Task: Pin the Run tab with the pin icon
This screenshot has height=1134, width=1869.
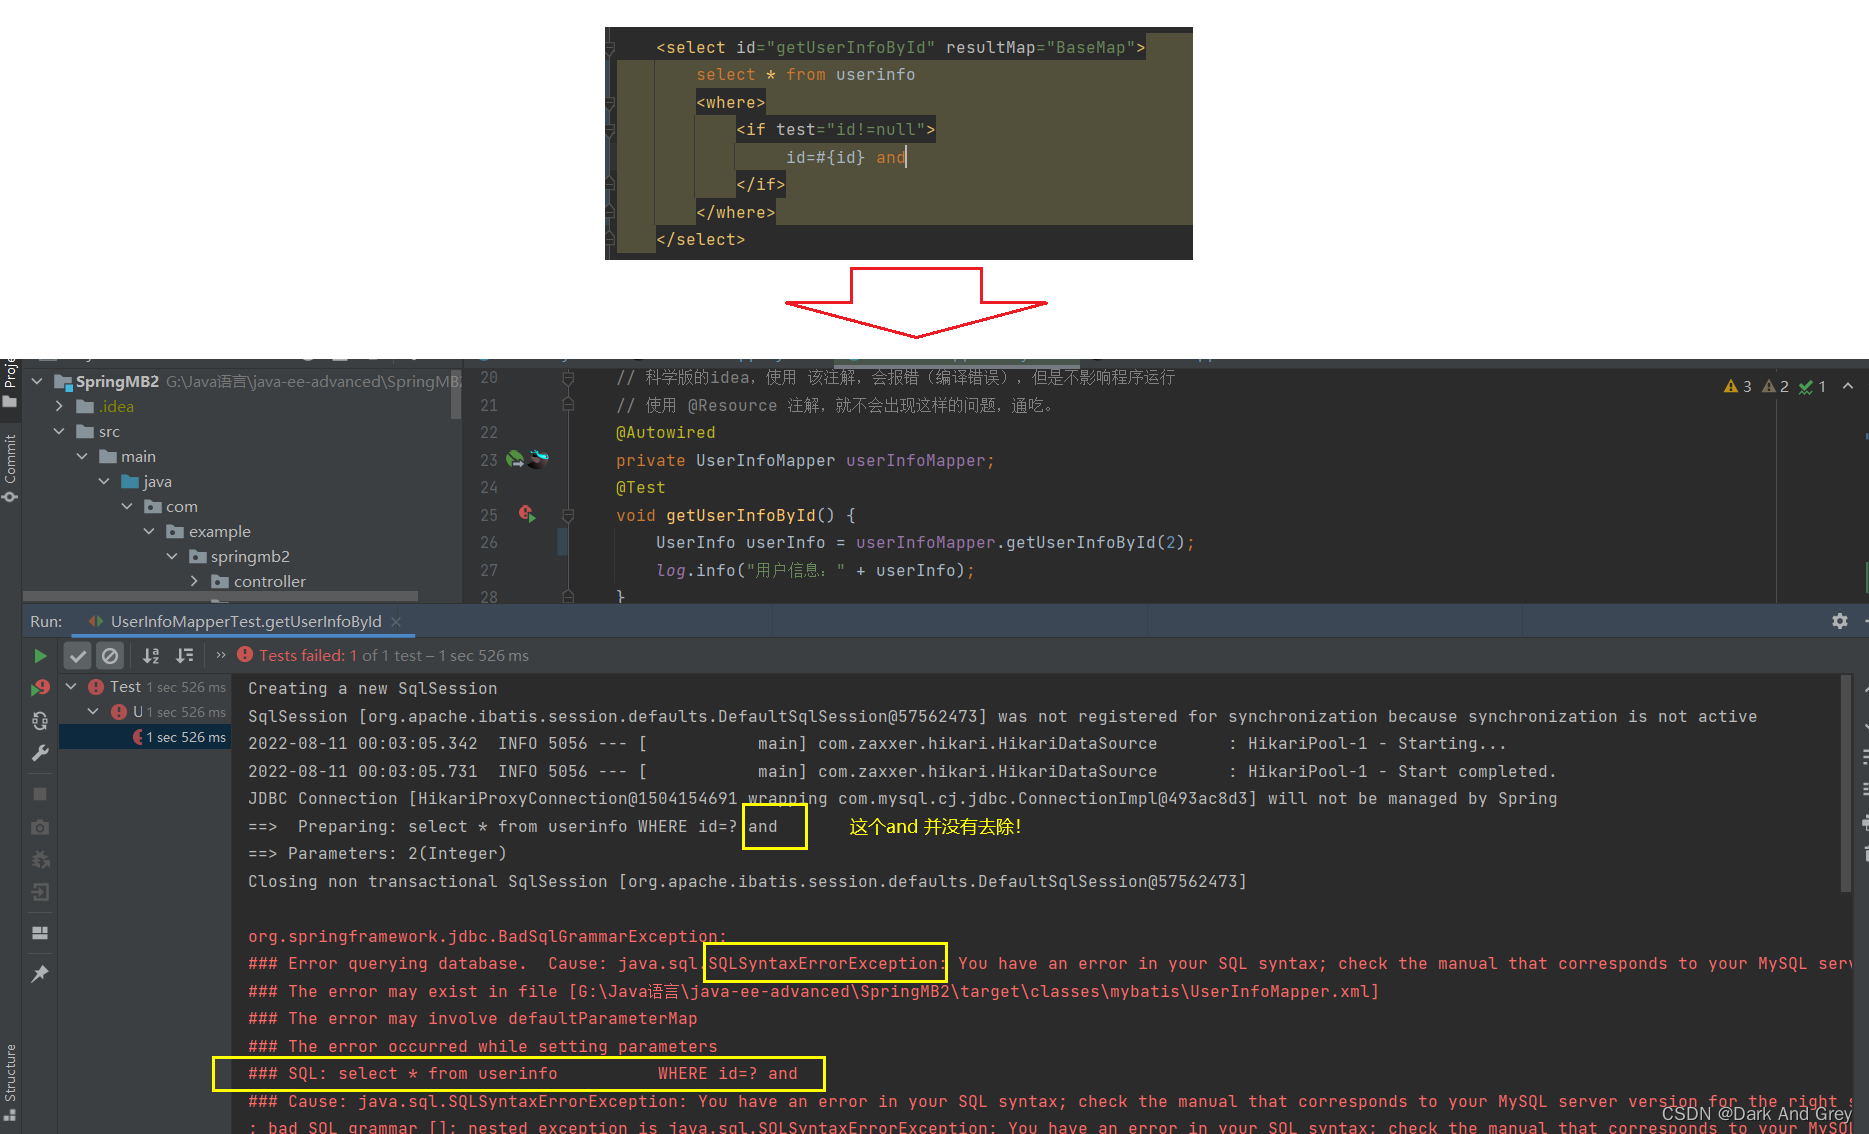Action: coord(40,974)
